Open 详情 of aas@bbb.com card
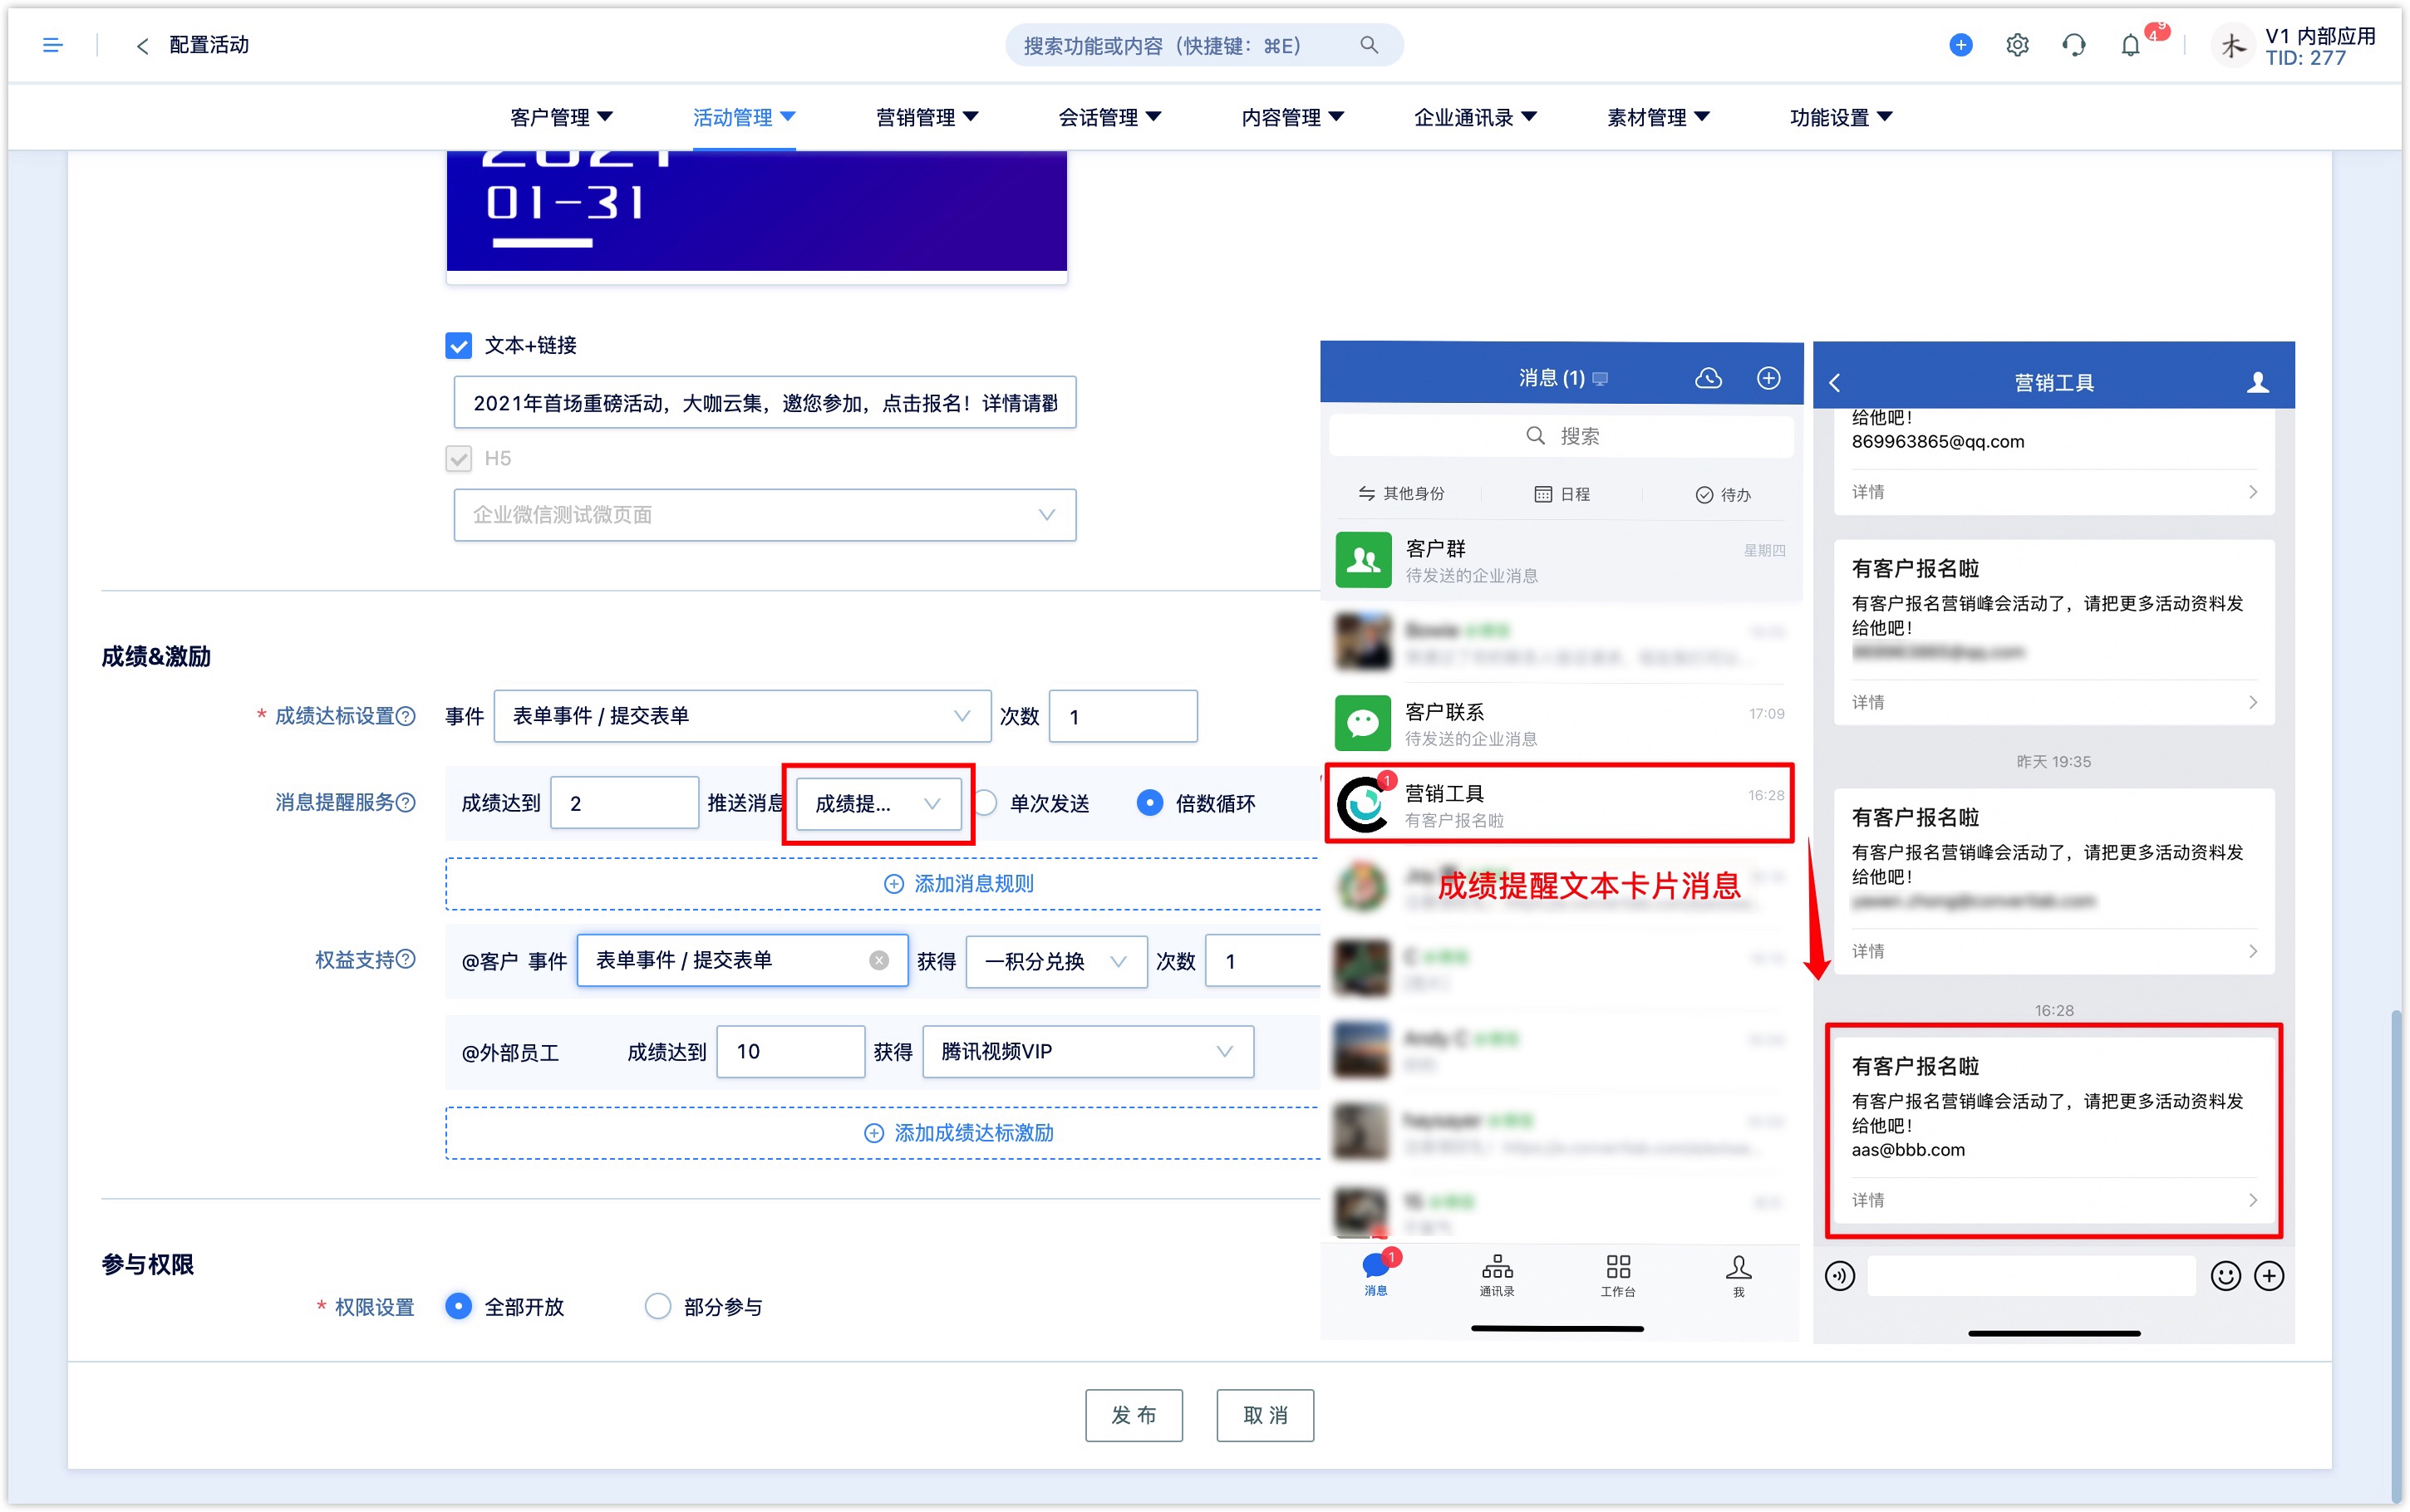Viewport: 2410px width, 1512px height. (2053, 1200)
